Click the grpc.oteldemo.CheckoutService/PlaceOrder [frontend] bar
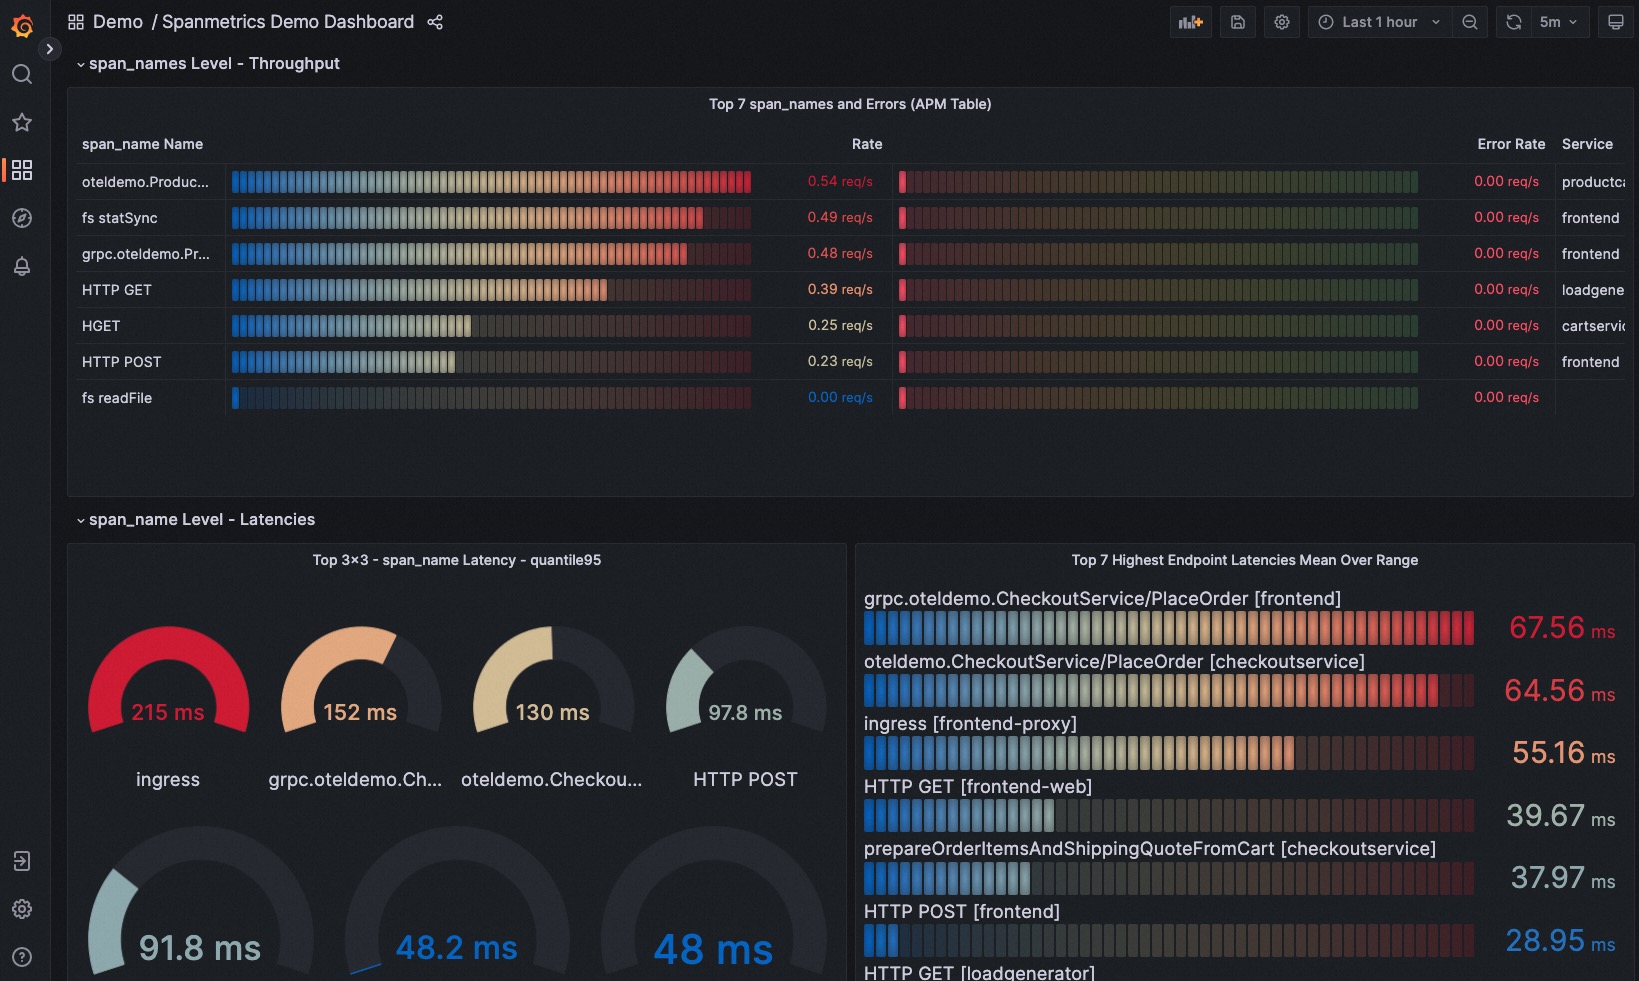 coord(1168,628)
